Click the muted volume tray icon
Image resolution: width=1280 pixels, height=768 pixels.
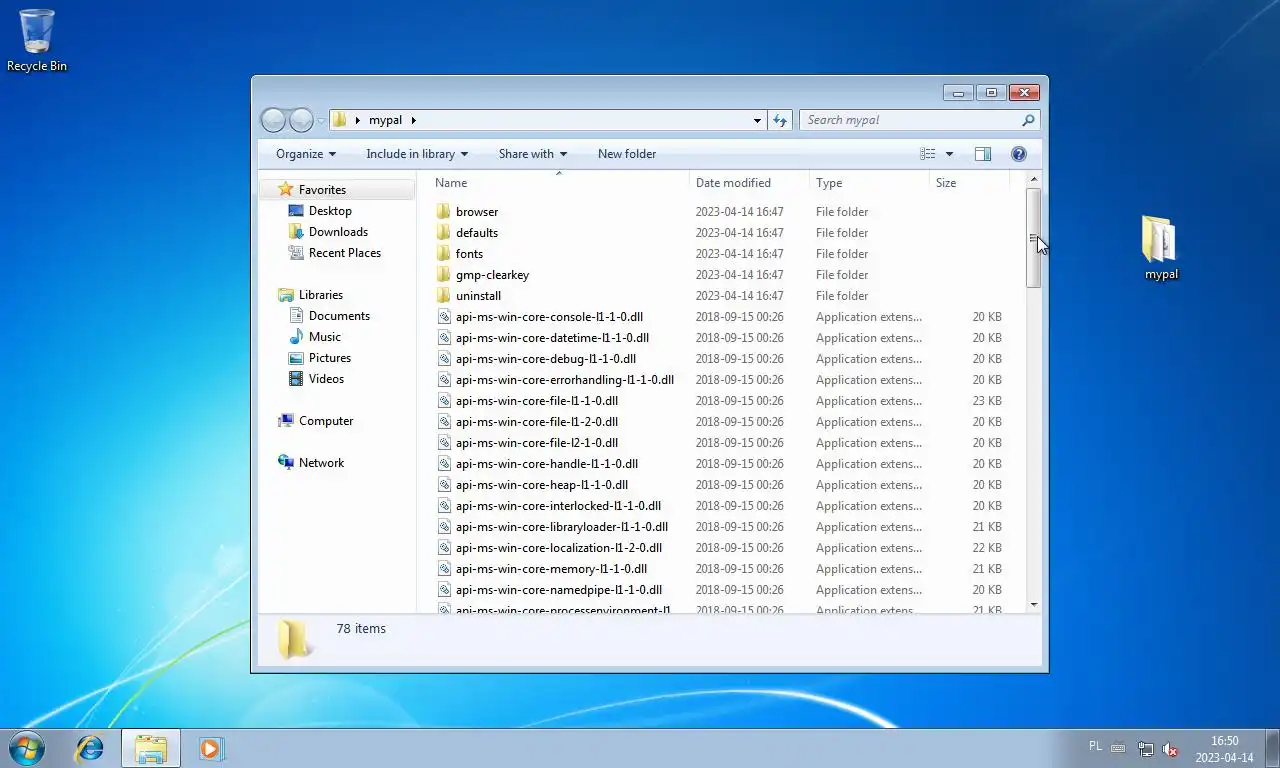tap(1169, 749)
